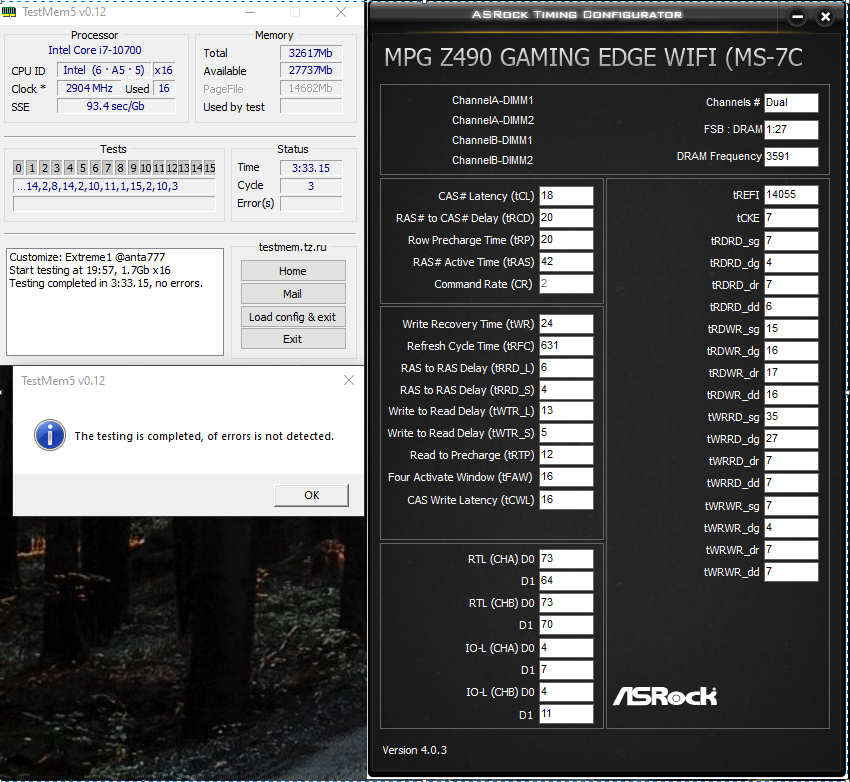850x782 pixels.
Task: Click OK in the testing completed dialog
Action: [x=311, y=495]
